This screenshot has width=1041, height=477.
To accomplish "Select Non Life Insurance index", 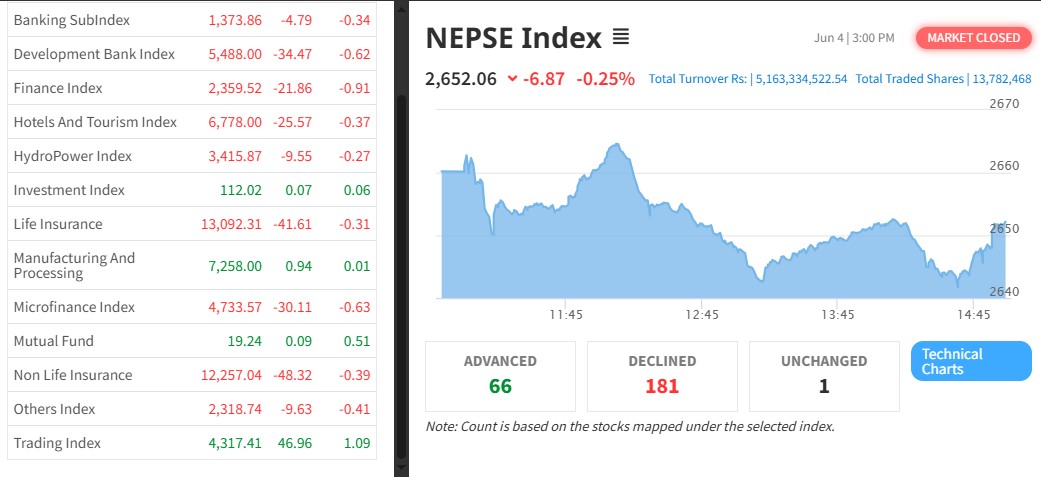I will click(x=72, y=375).
